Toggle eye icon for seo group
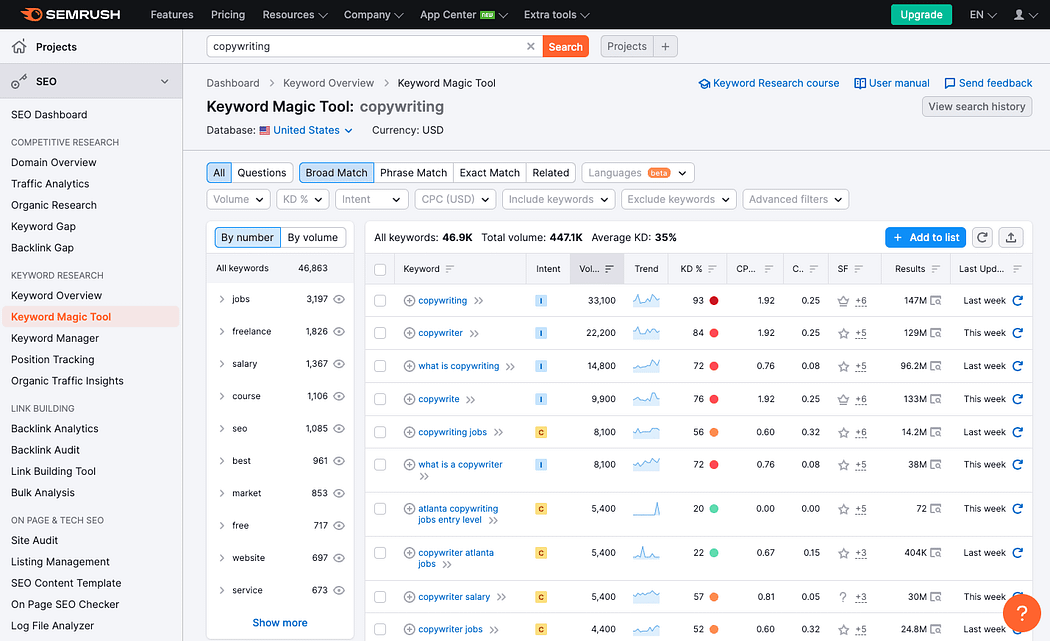 (339, 429)
